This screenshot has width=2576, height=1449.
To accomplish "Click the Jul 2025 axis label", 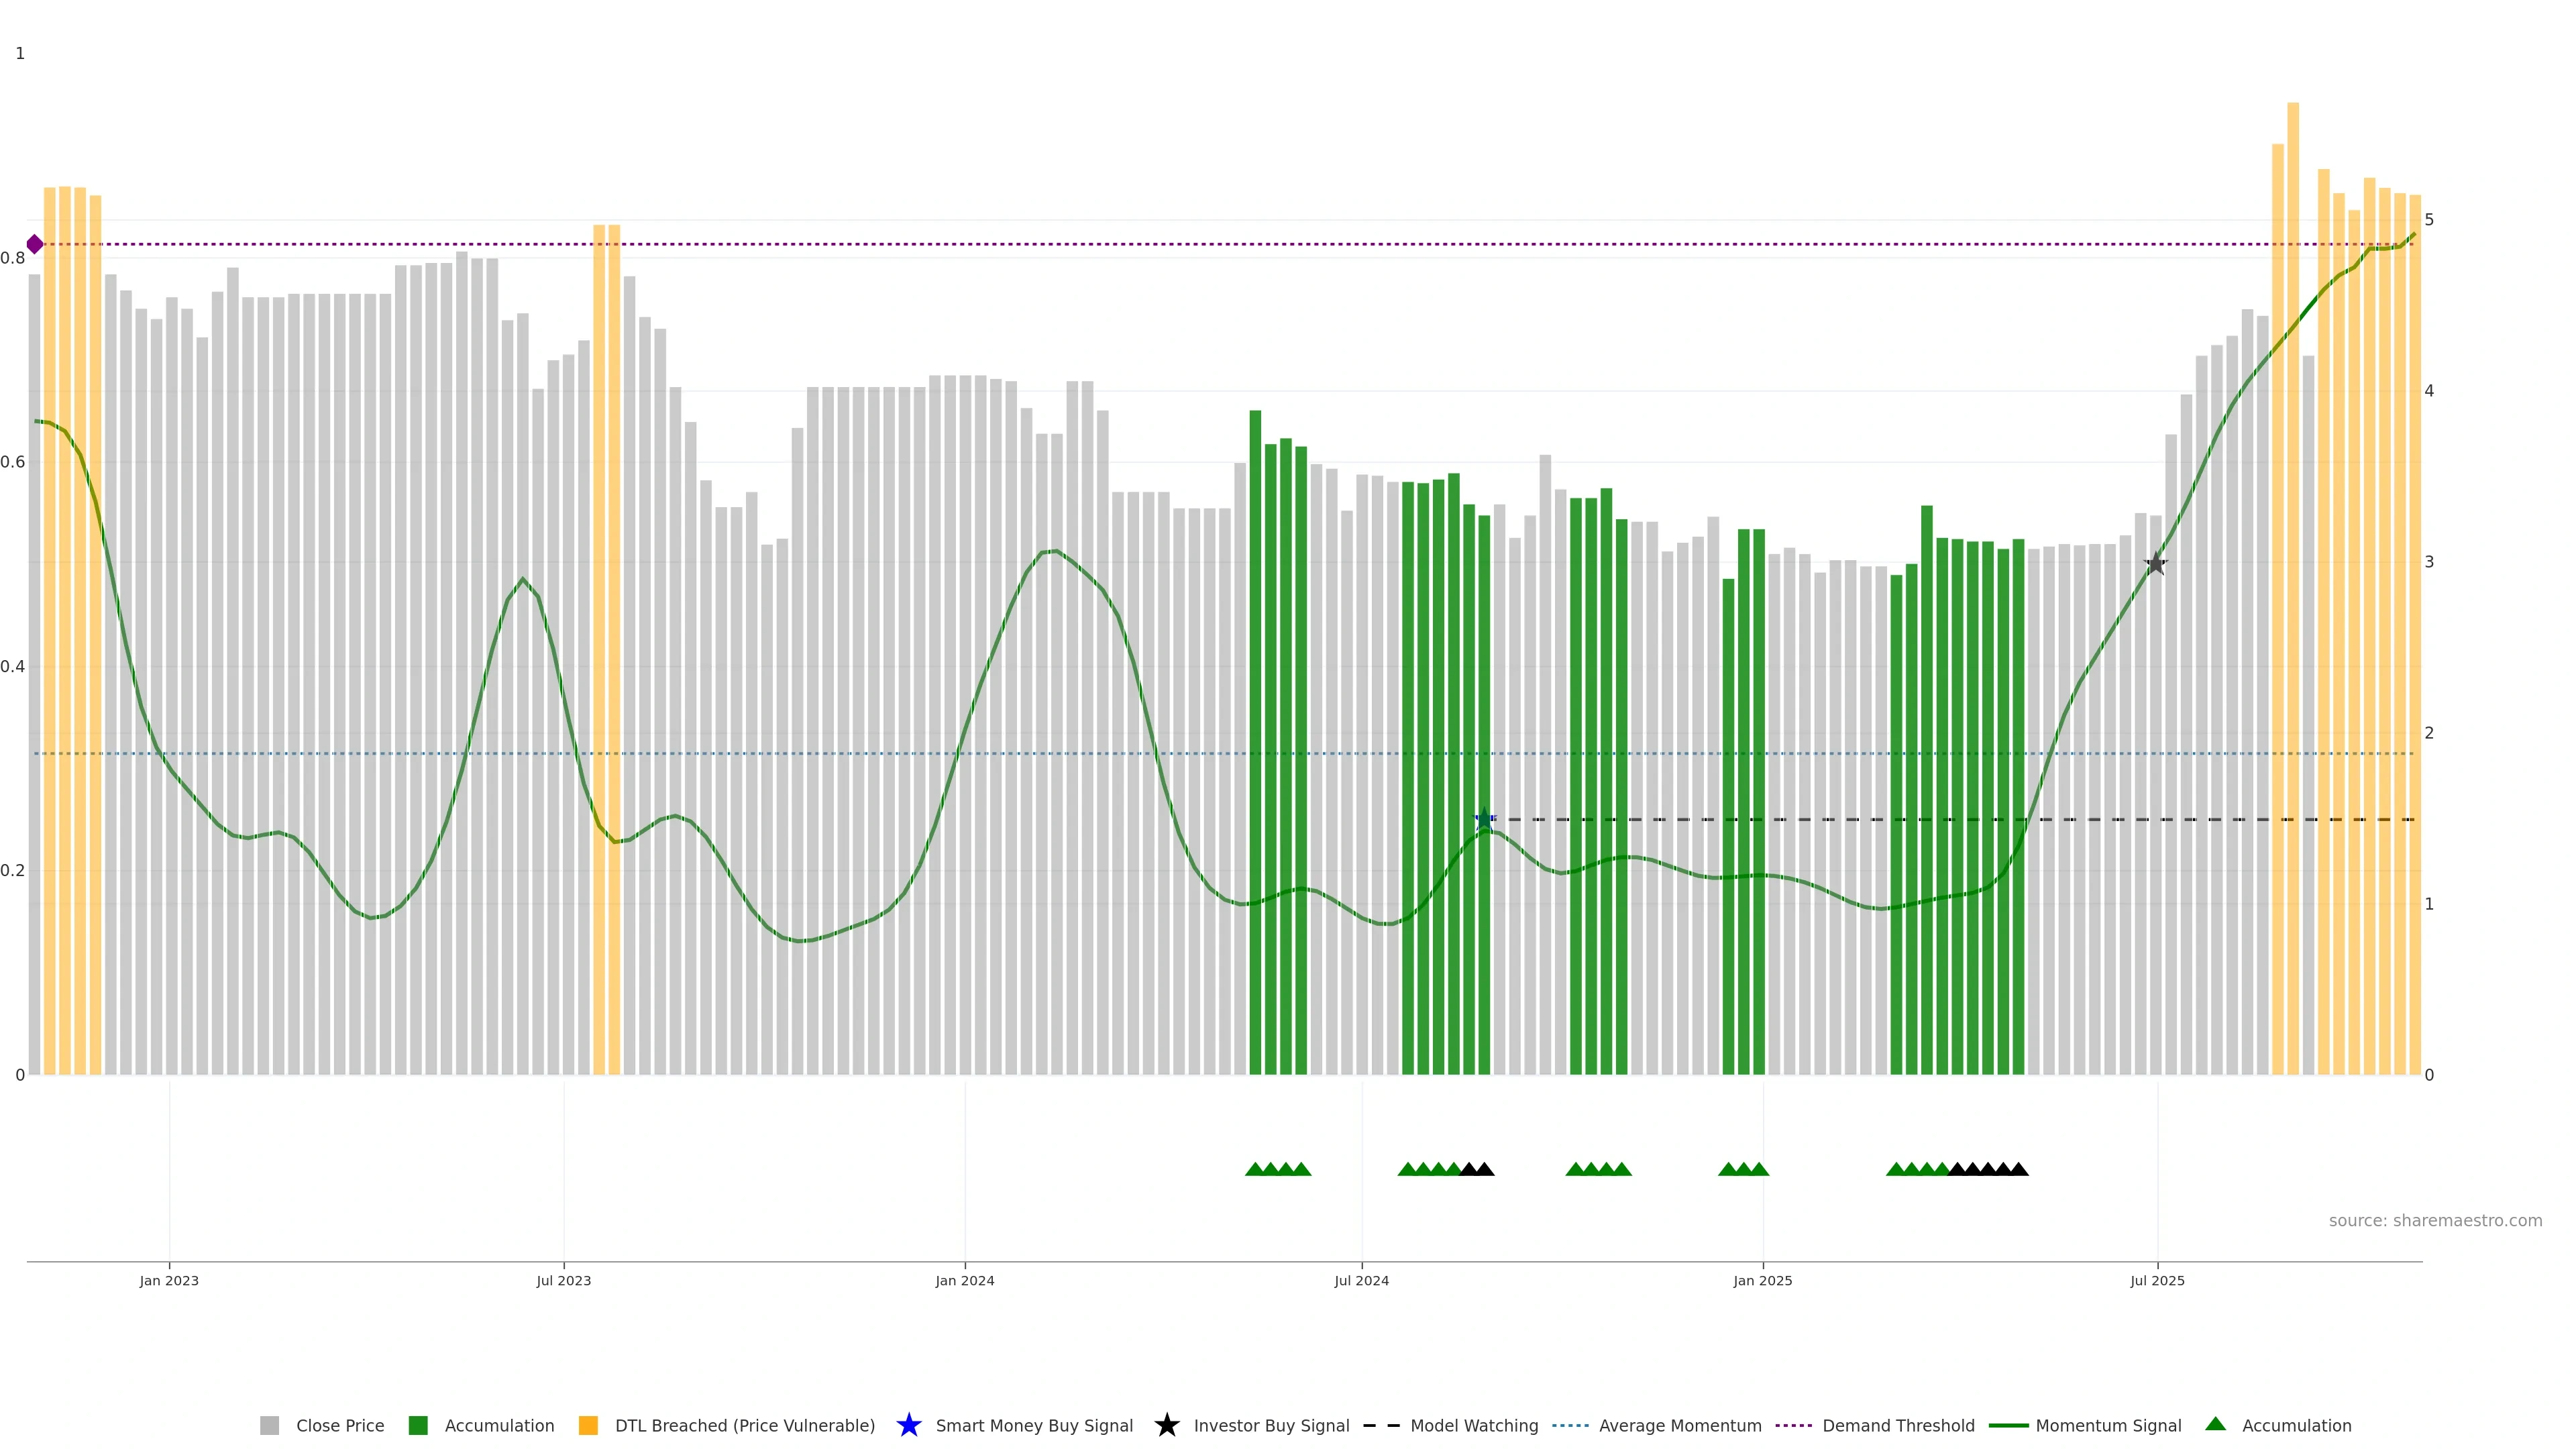I will click(2157, 1280).
